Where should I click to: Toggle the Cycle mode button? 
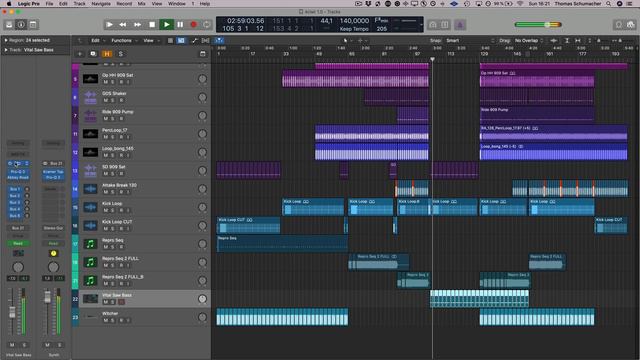207,25
